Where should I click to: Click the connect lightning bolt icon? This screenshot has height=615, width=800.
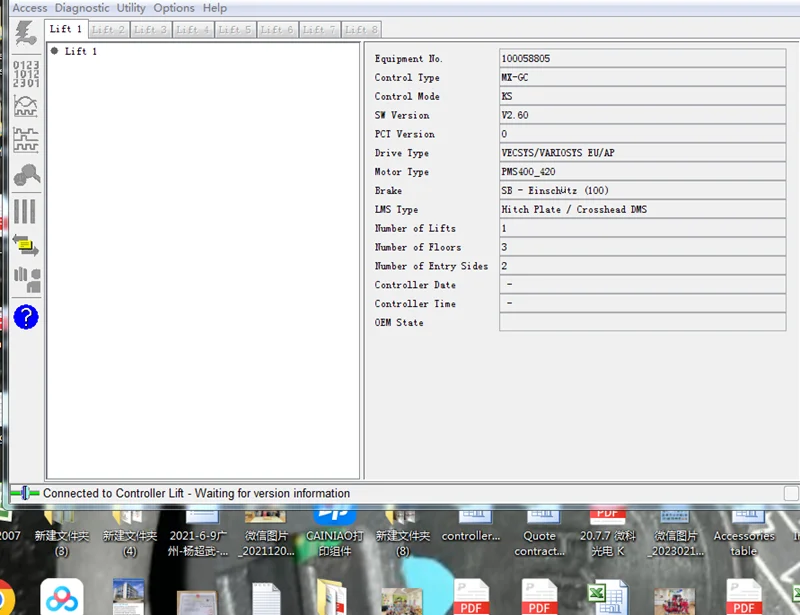point(26,33)
